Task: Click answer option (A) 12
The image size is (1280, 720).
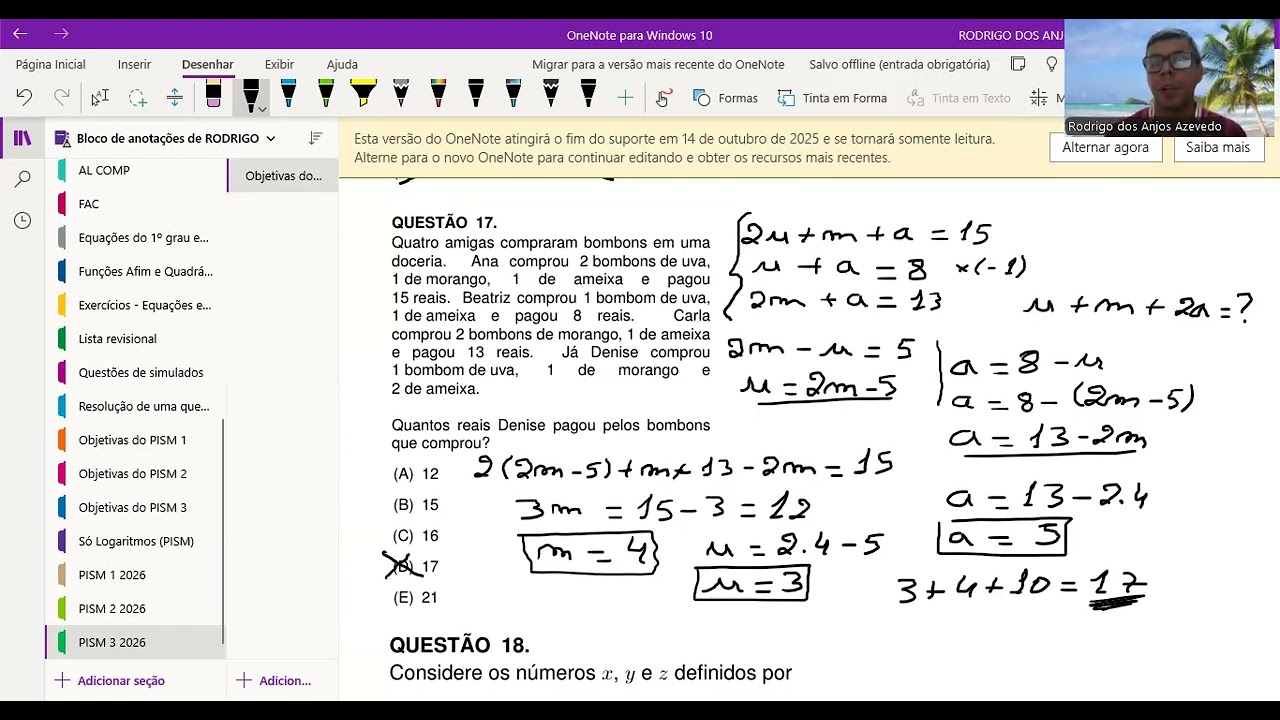Action: coord(416,474)
